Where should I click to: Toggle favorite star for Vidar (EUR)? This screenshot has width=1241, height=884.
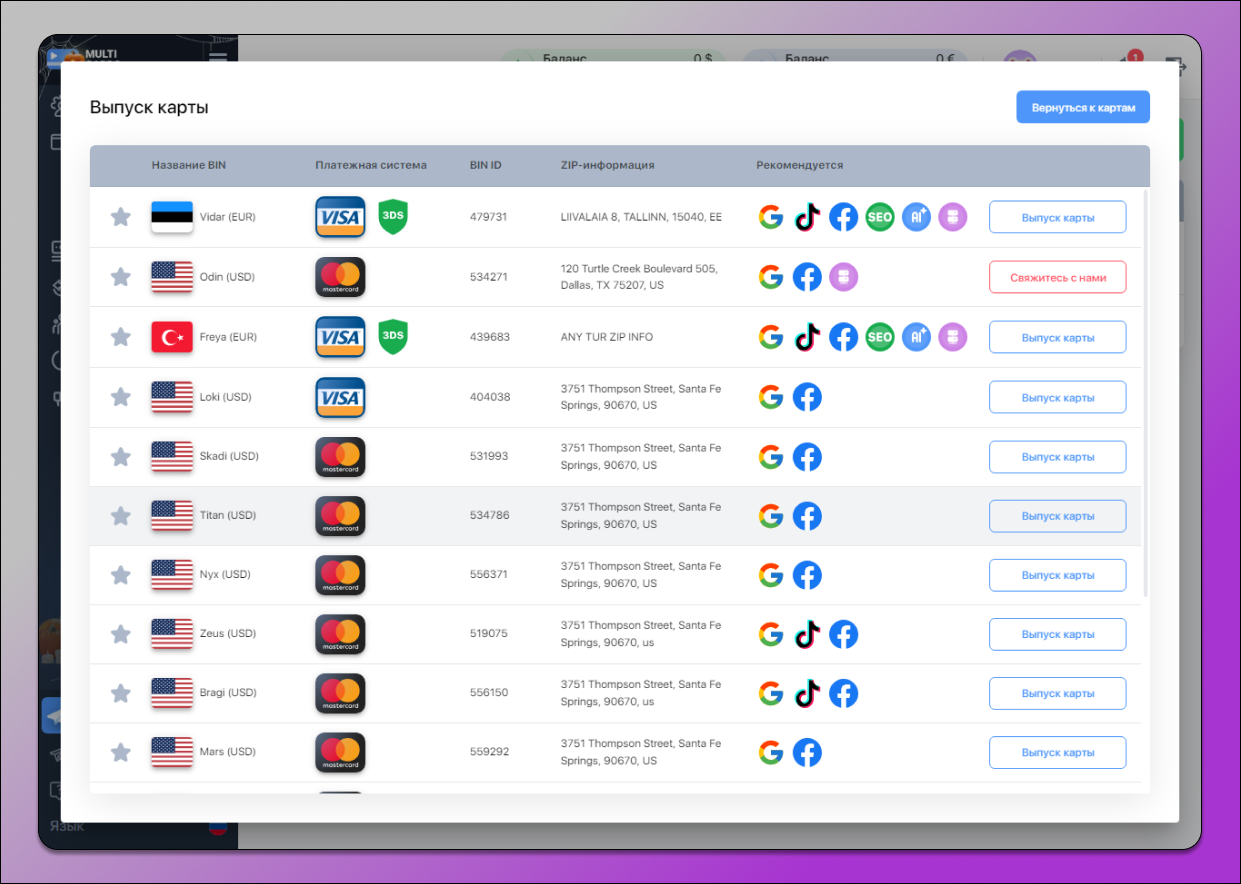(x=120, y=217)
